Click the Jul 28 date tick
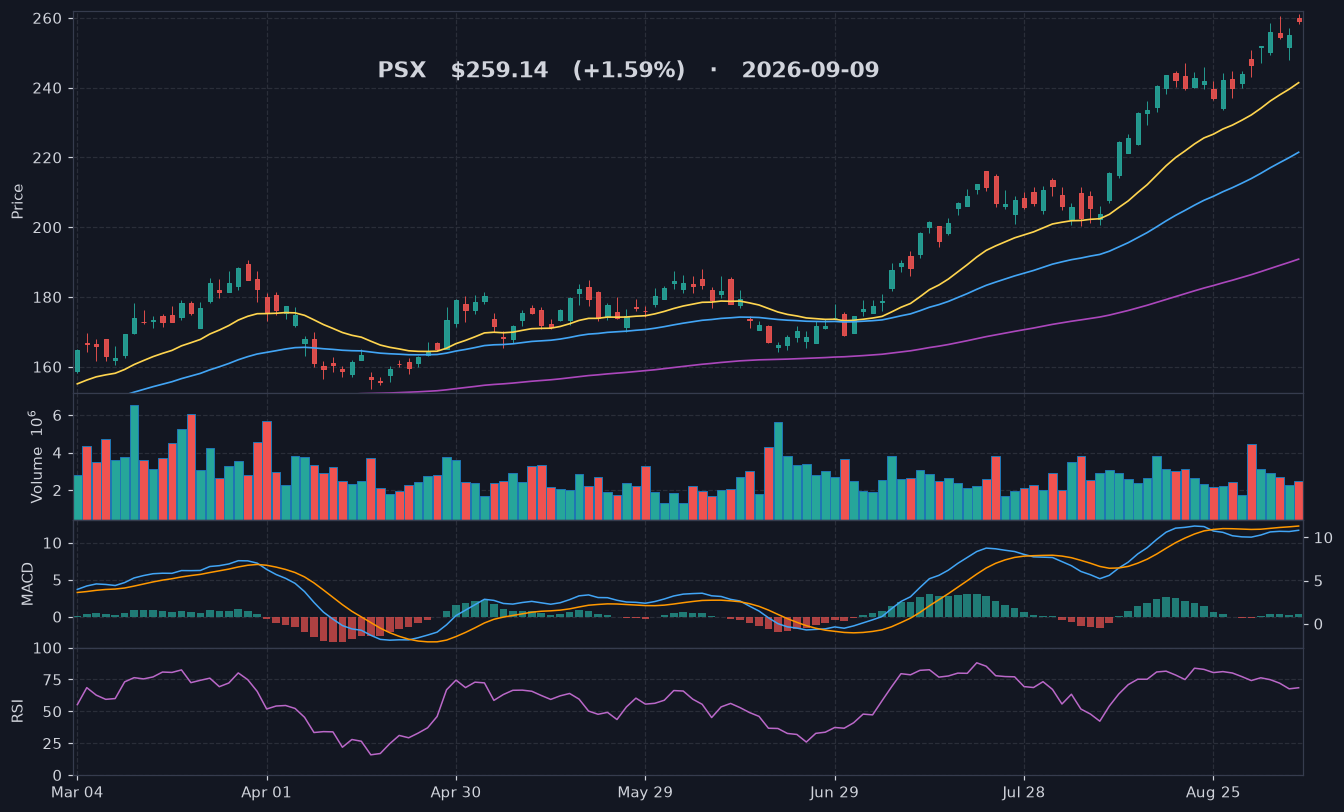Viewport: 1344px width, 812px height. pos(1024,793)
